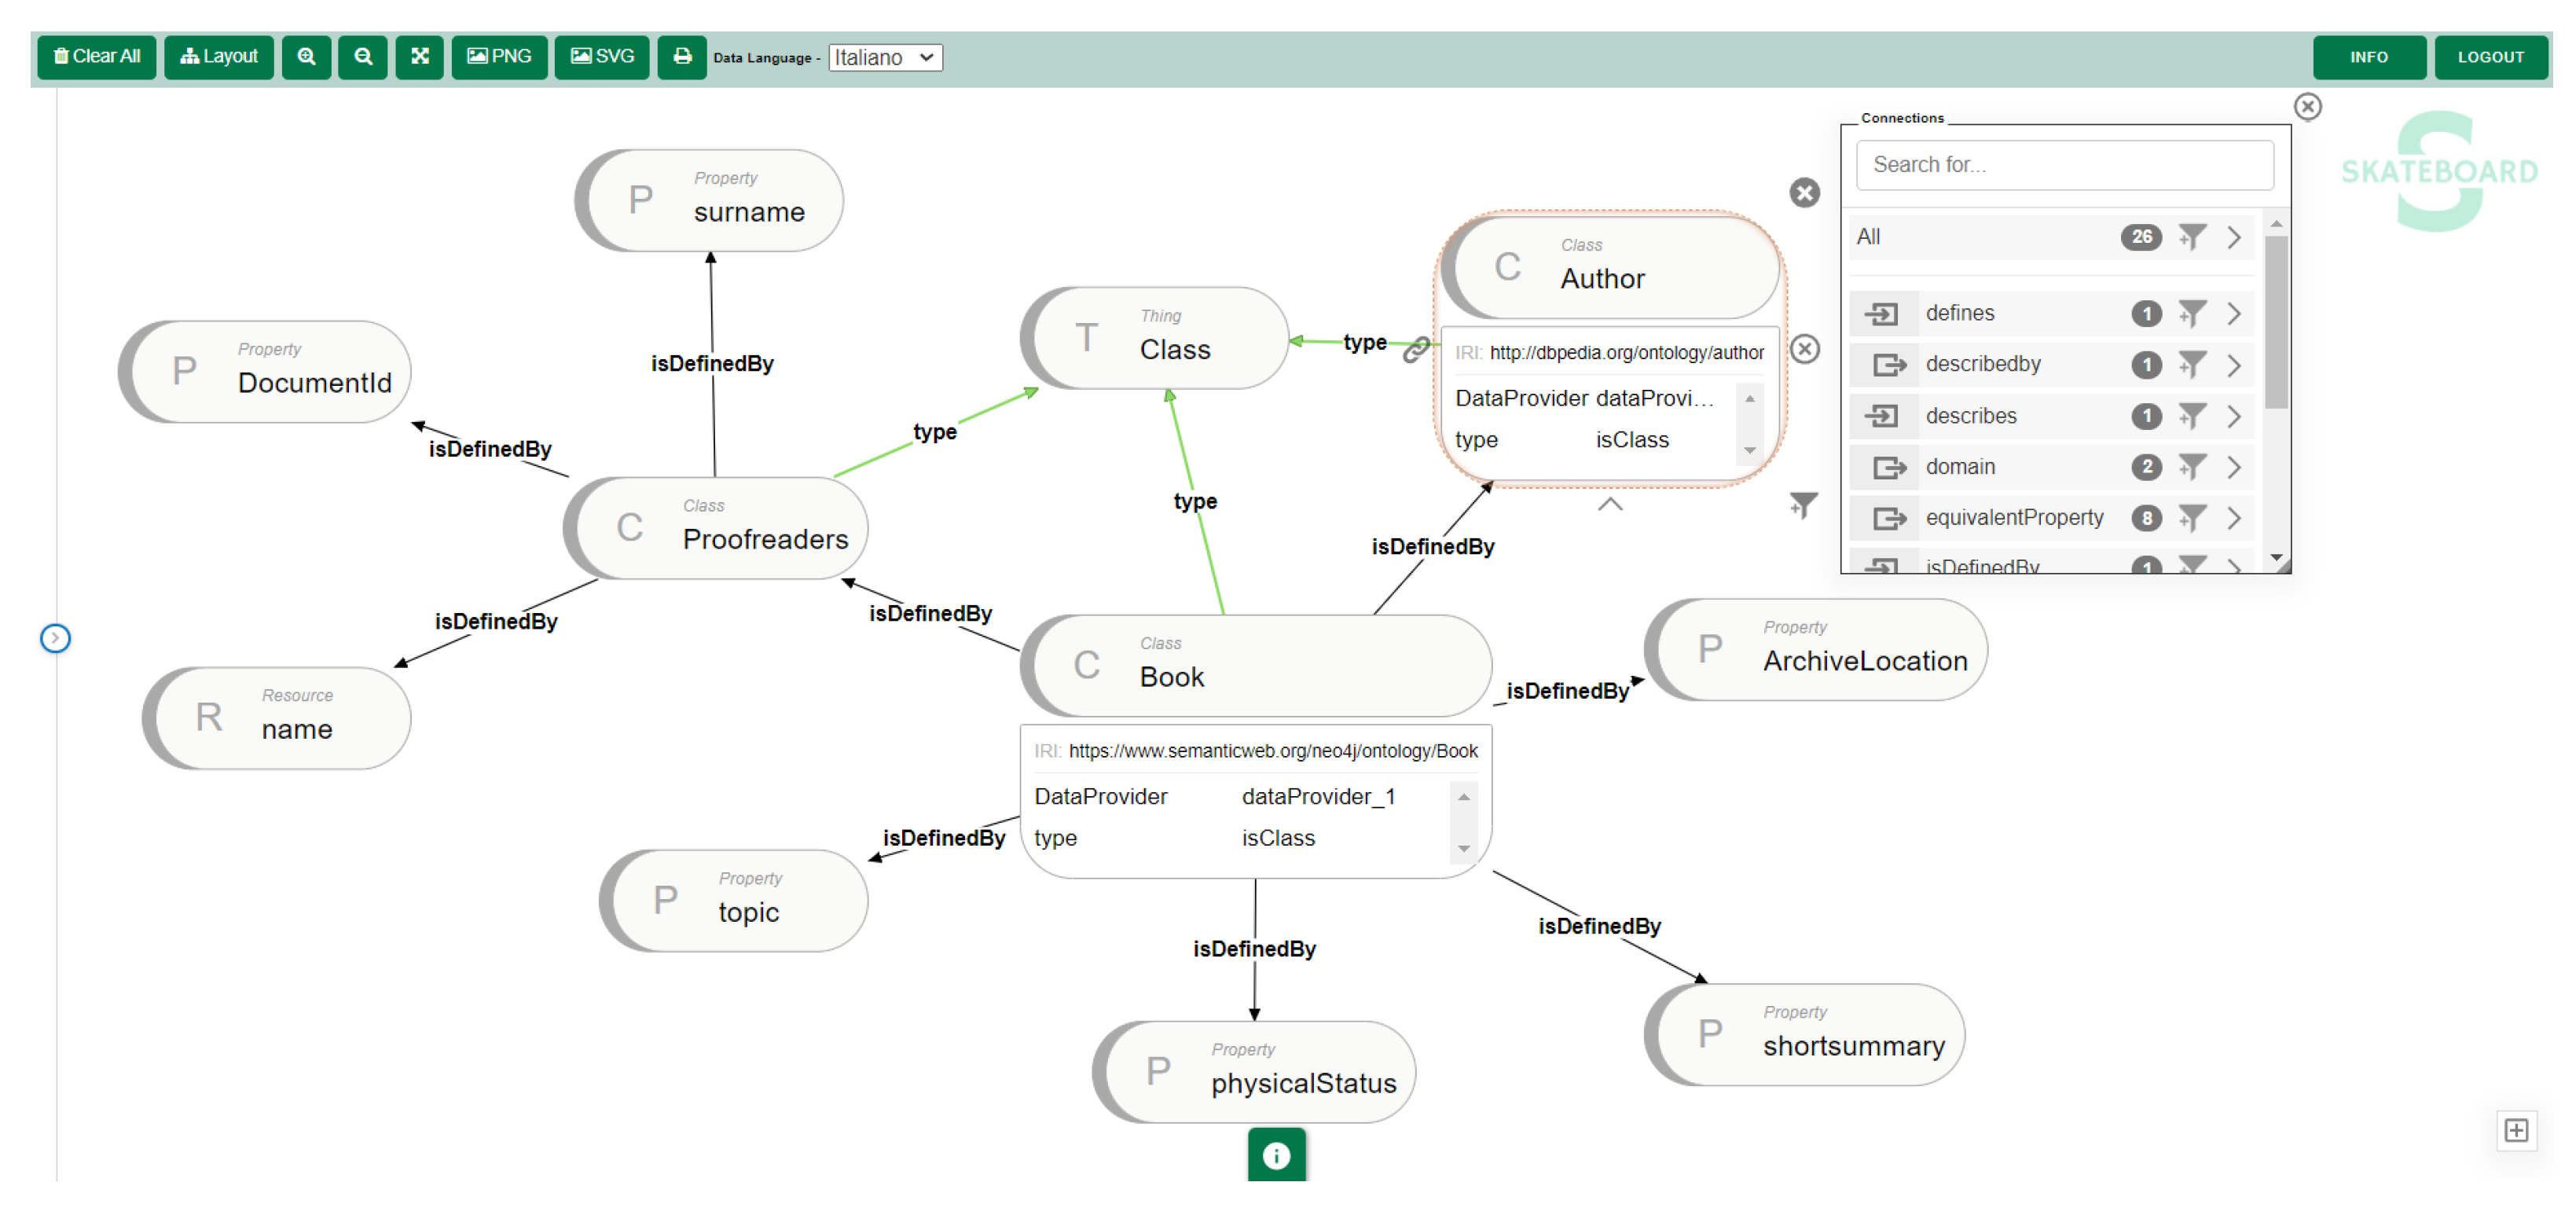Click the Clear All trash button

click(x=96, y=56)
